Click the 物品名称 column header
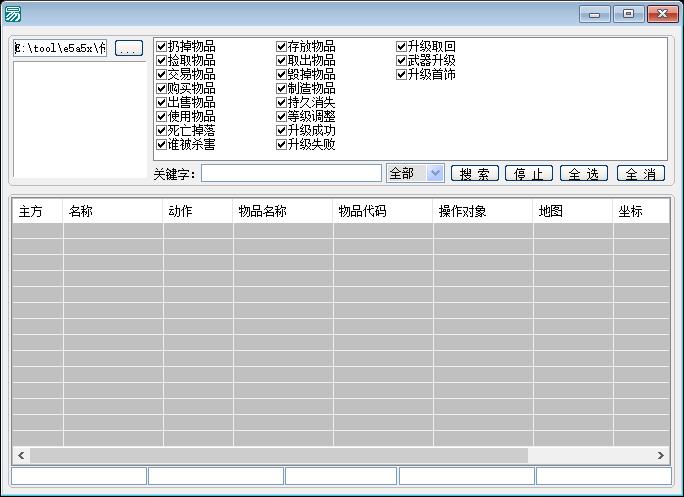The height and width of the screenshot is (497, 684). [283, 211]
